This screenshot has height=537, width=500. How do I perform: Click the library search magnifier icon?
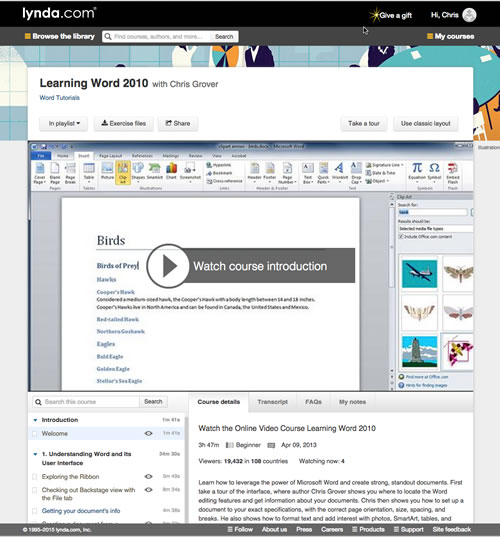pos(108,37)
